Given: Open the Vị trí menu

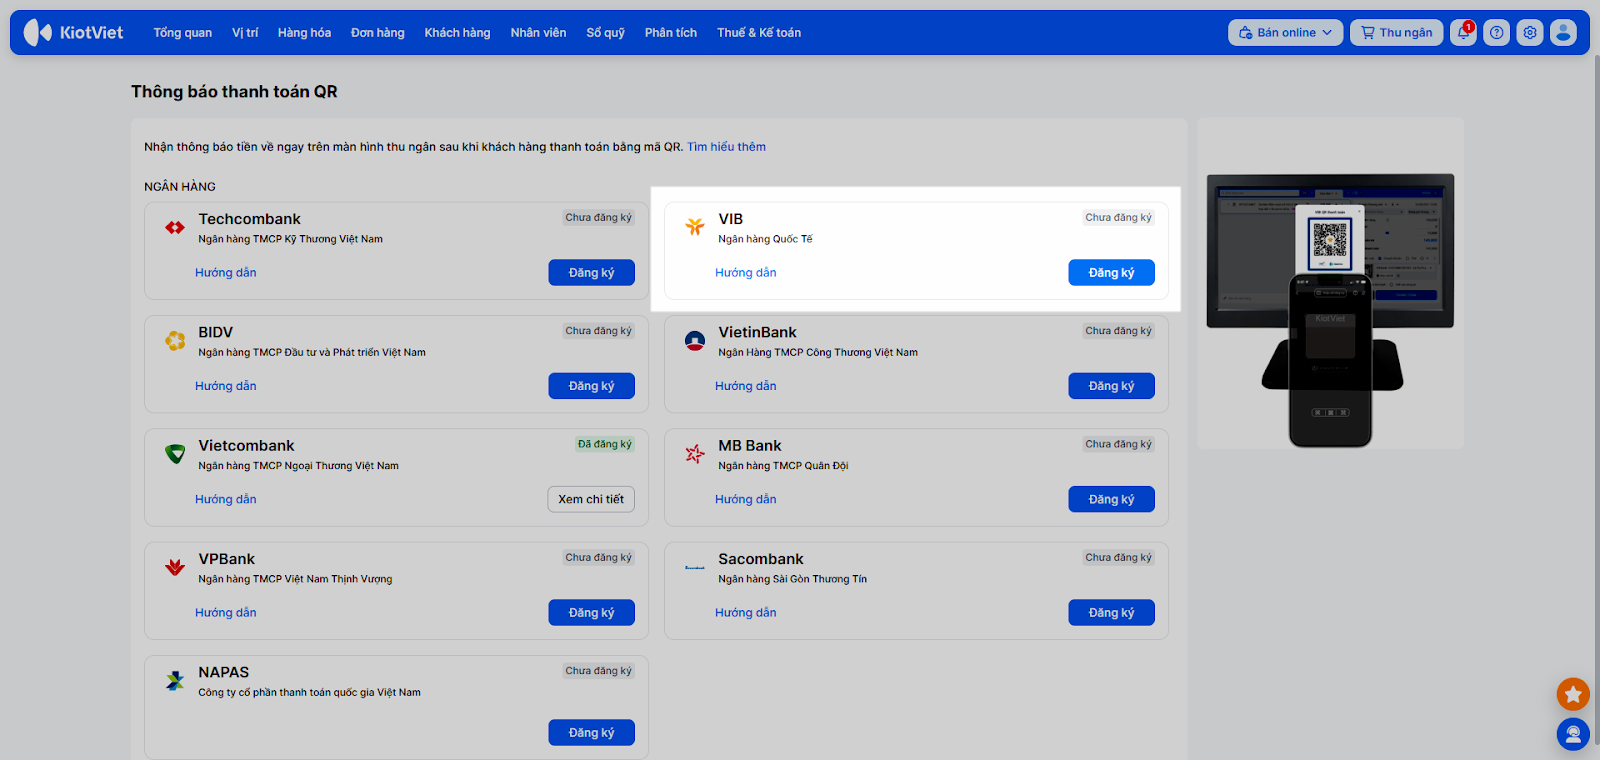Looking at the screenshot, I should [x=245, y=32].
